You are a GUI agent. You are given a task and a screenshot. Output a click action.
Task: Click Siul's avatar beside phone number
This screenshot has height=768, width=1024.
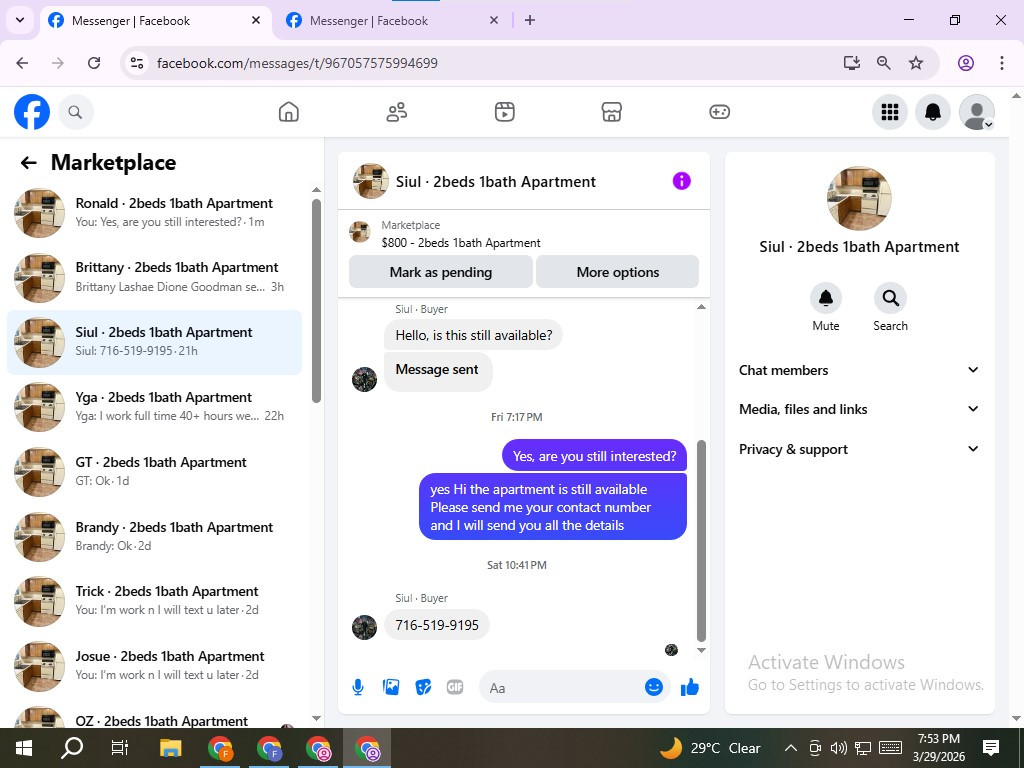(x=364, y=627)
